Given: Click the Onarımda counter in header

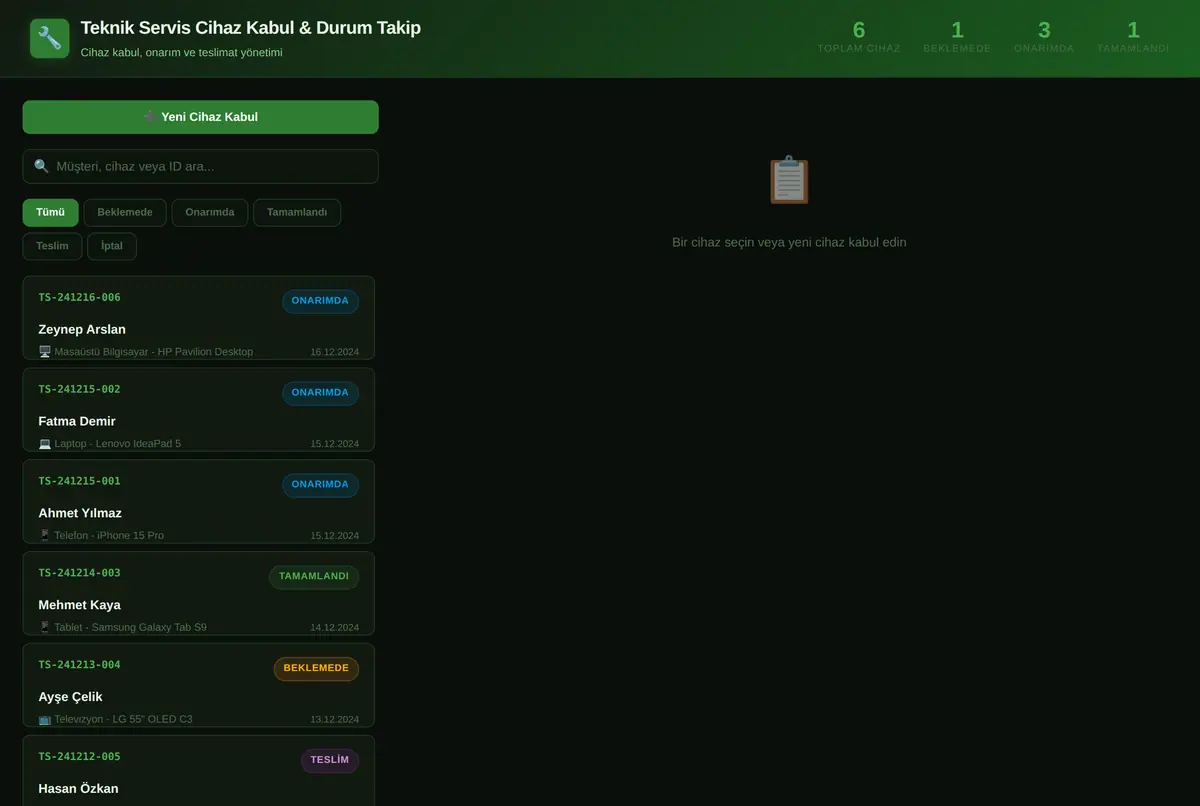Looking at the screenshot, I should click(1044, 37).
